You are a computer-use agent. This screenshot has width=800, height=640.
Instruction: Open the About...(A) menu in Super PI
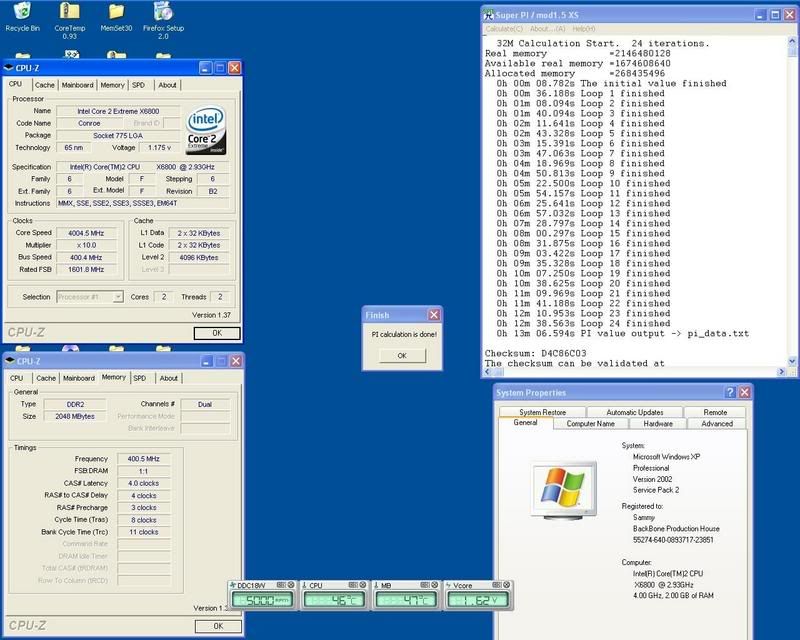click(547, 29)
